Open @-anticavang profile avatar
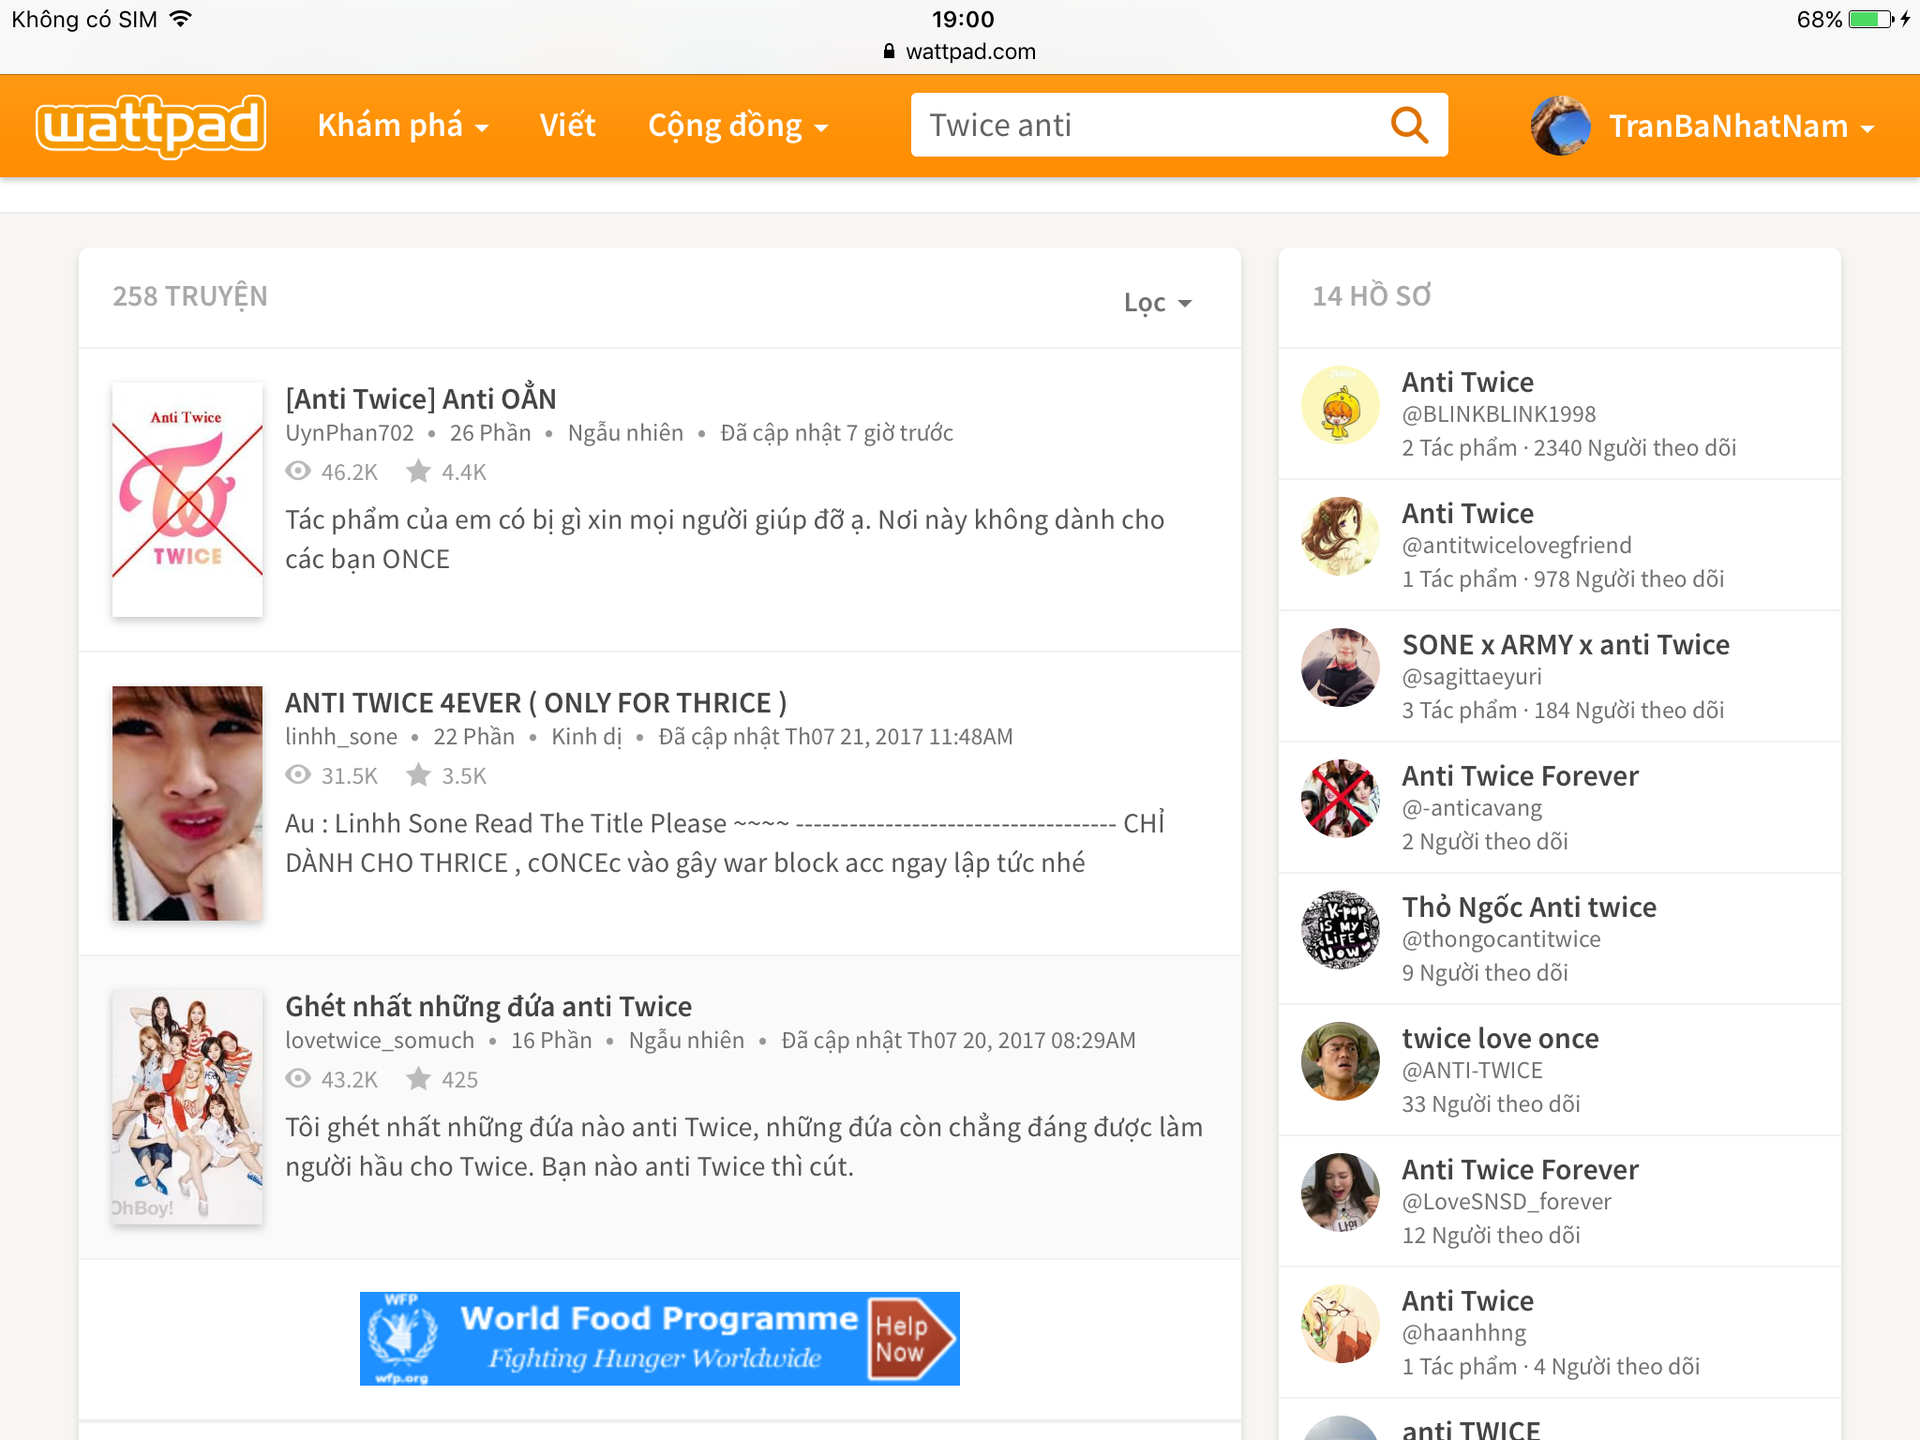 pyautogui.click(x=1340, y=798)
